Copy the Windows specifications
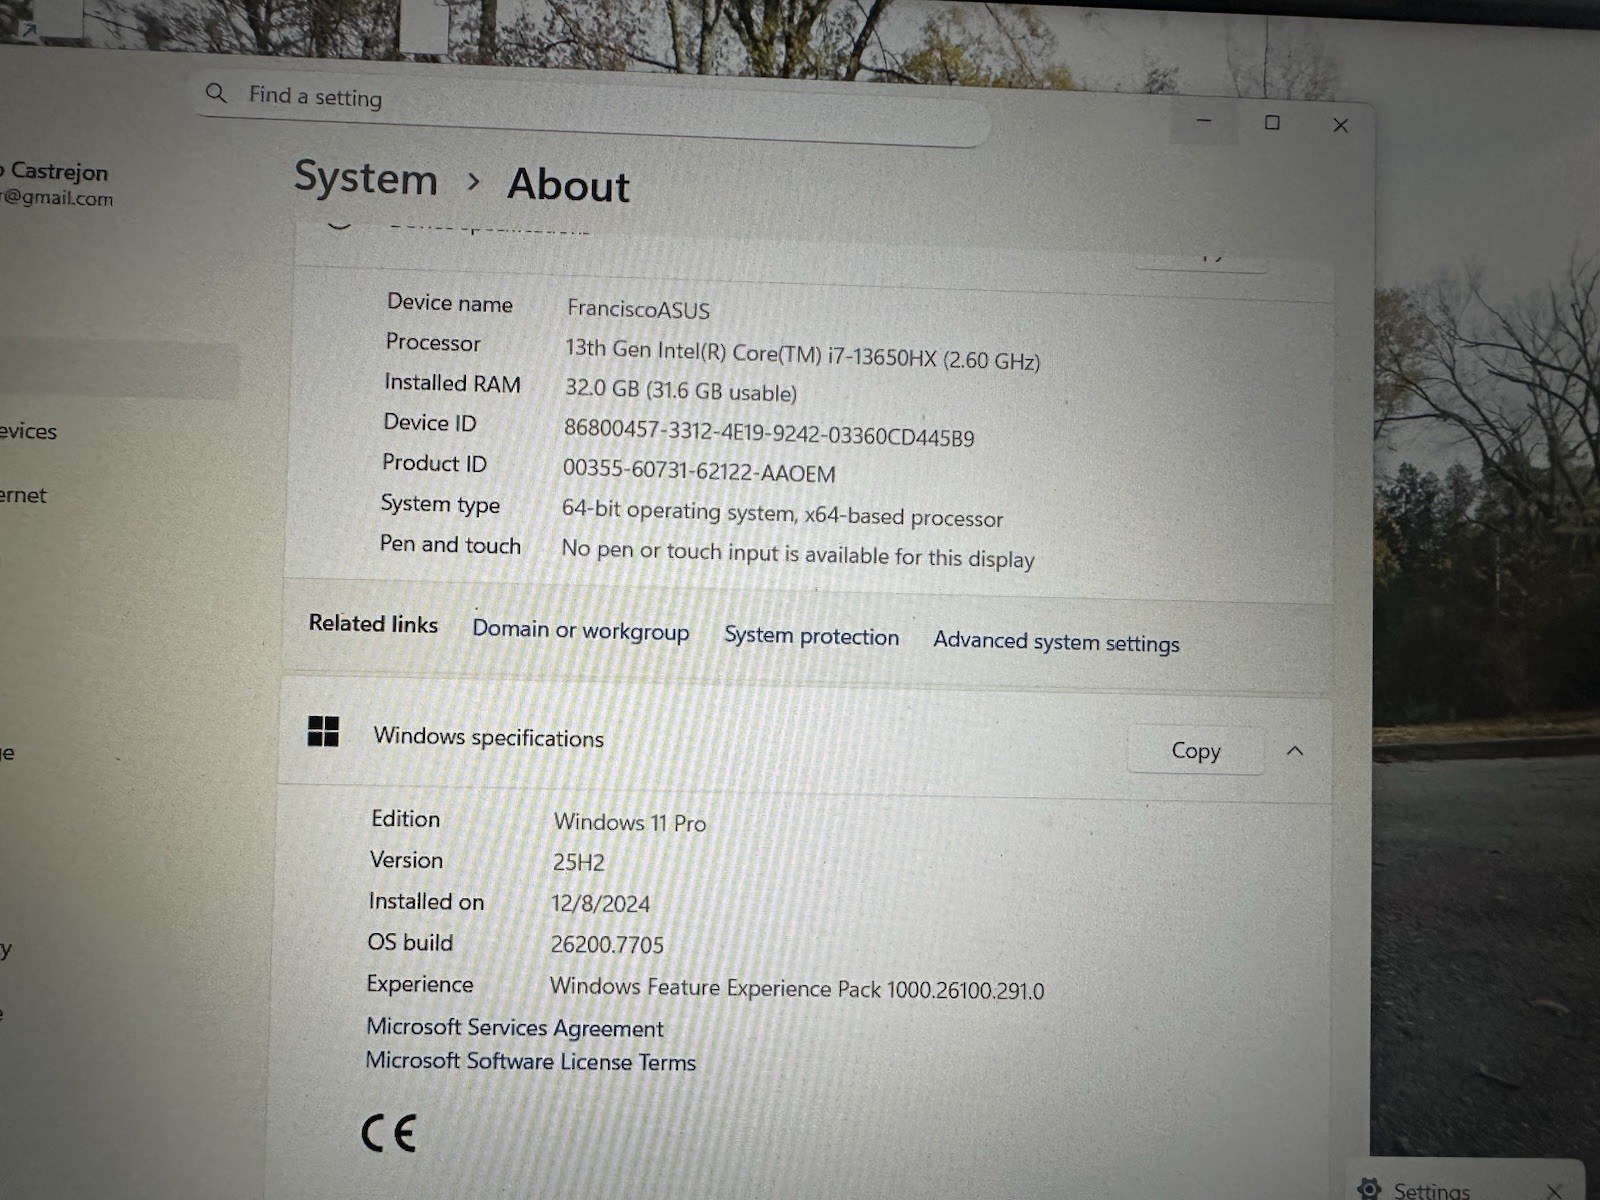 (x=1195, y=750)
